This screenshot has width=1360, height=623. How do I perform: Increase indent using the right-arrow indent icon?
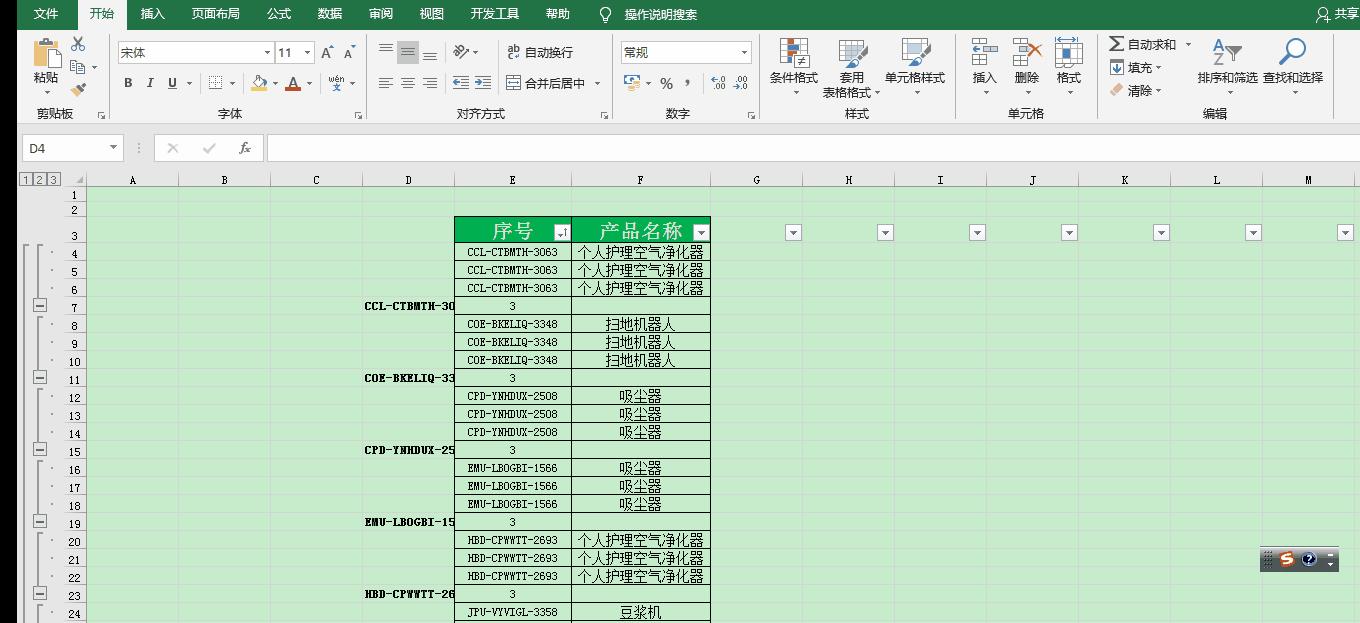tap(483, 83)
